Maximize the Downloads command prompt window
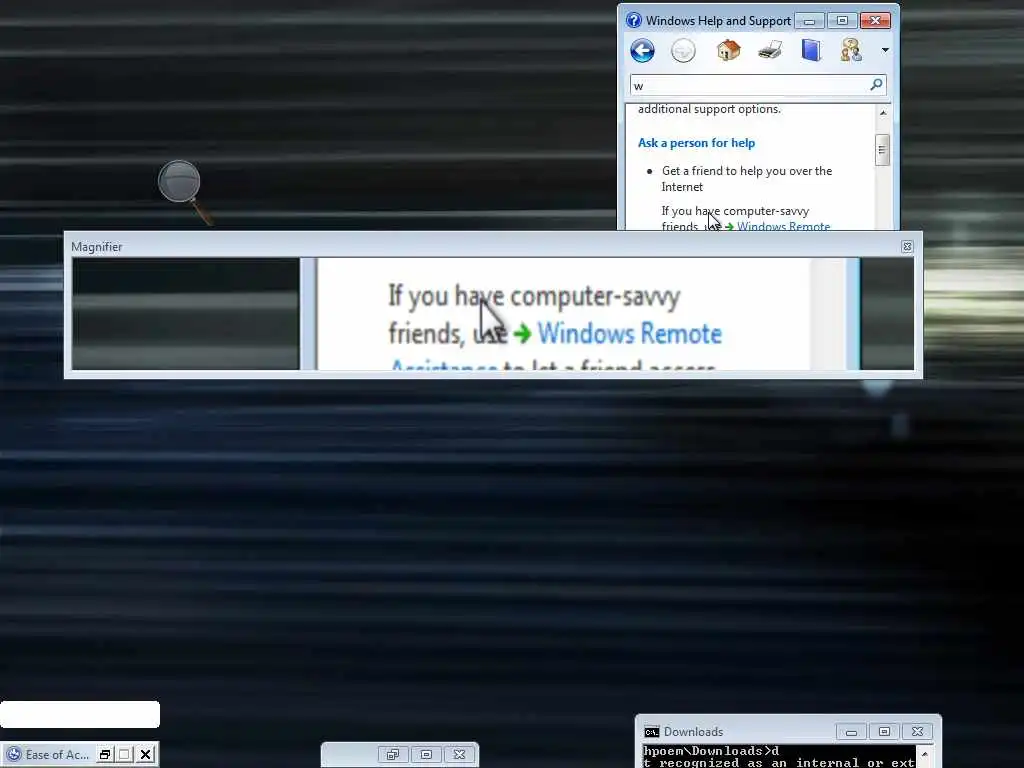 click(x=884, y=732)
